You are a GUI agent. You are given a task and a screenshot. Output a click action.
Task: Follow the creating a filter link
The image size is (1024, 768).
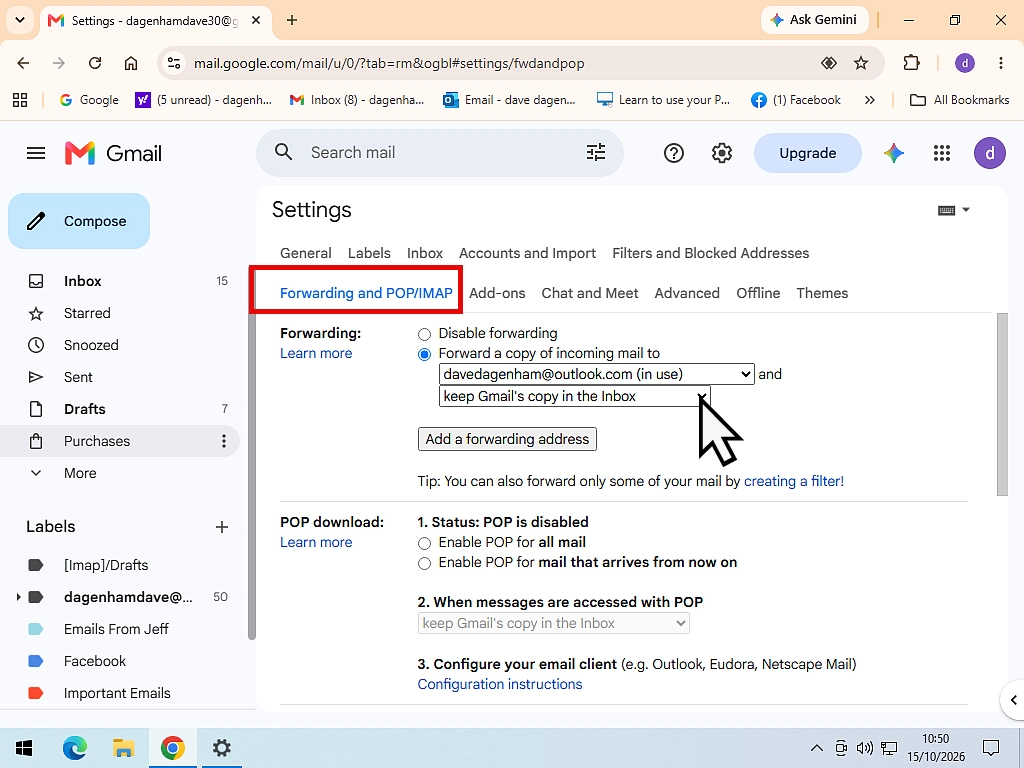click(x=793, y=481)
